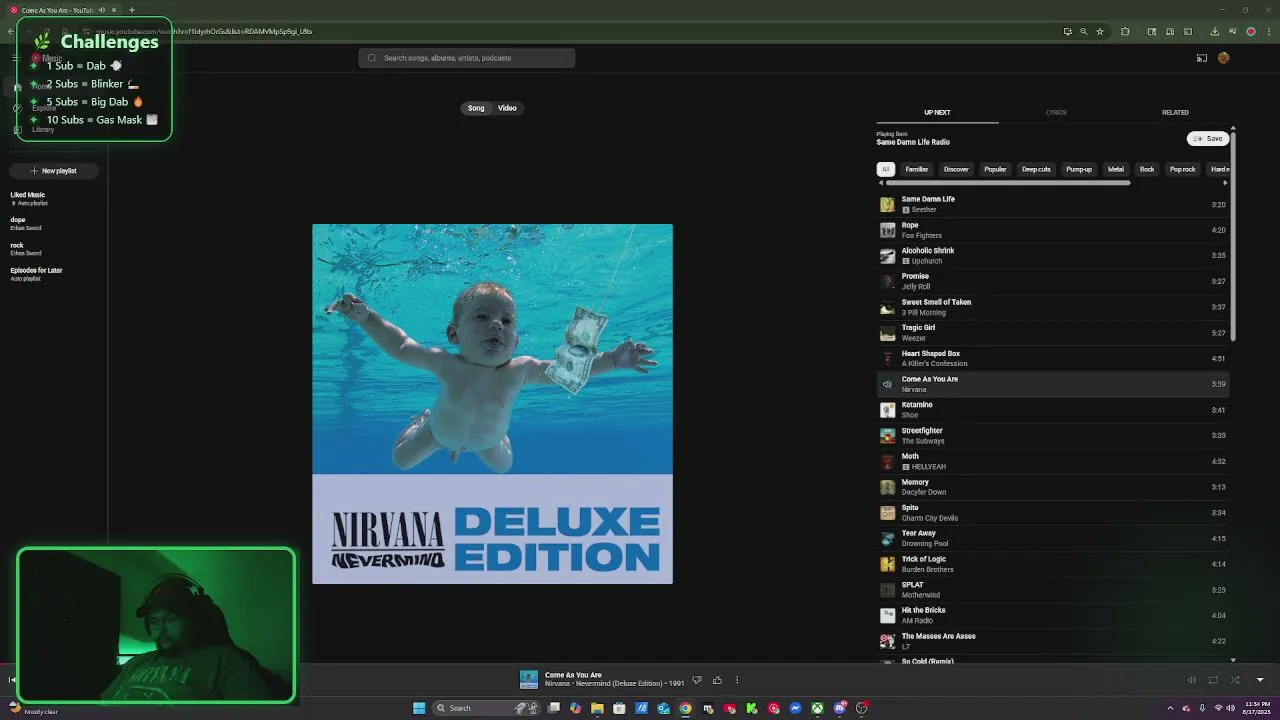Select the Metal filter chip
Image resolution: width=1280 pixels, height=720 pixels.
click(x=1116, y=169)
